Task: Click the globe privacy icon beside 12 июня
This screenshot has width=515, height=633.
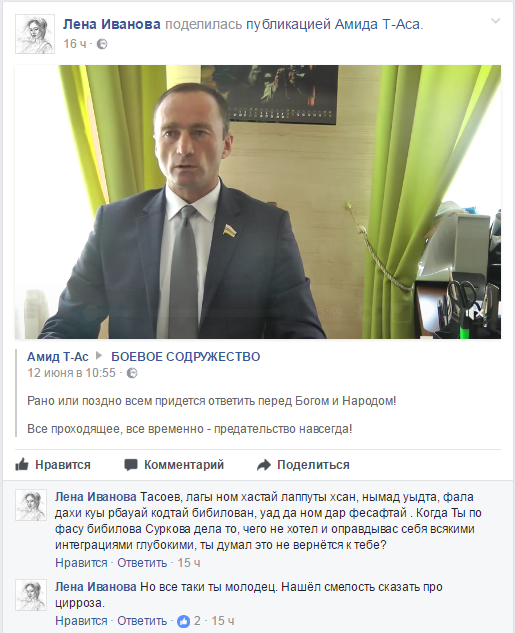Action: [132, 373]
